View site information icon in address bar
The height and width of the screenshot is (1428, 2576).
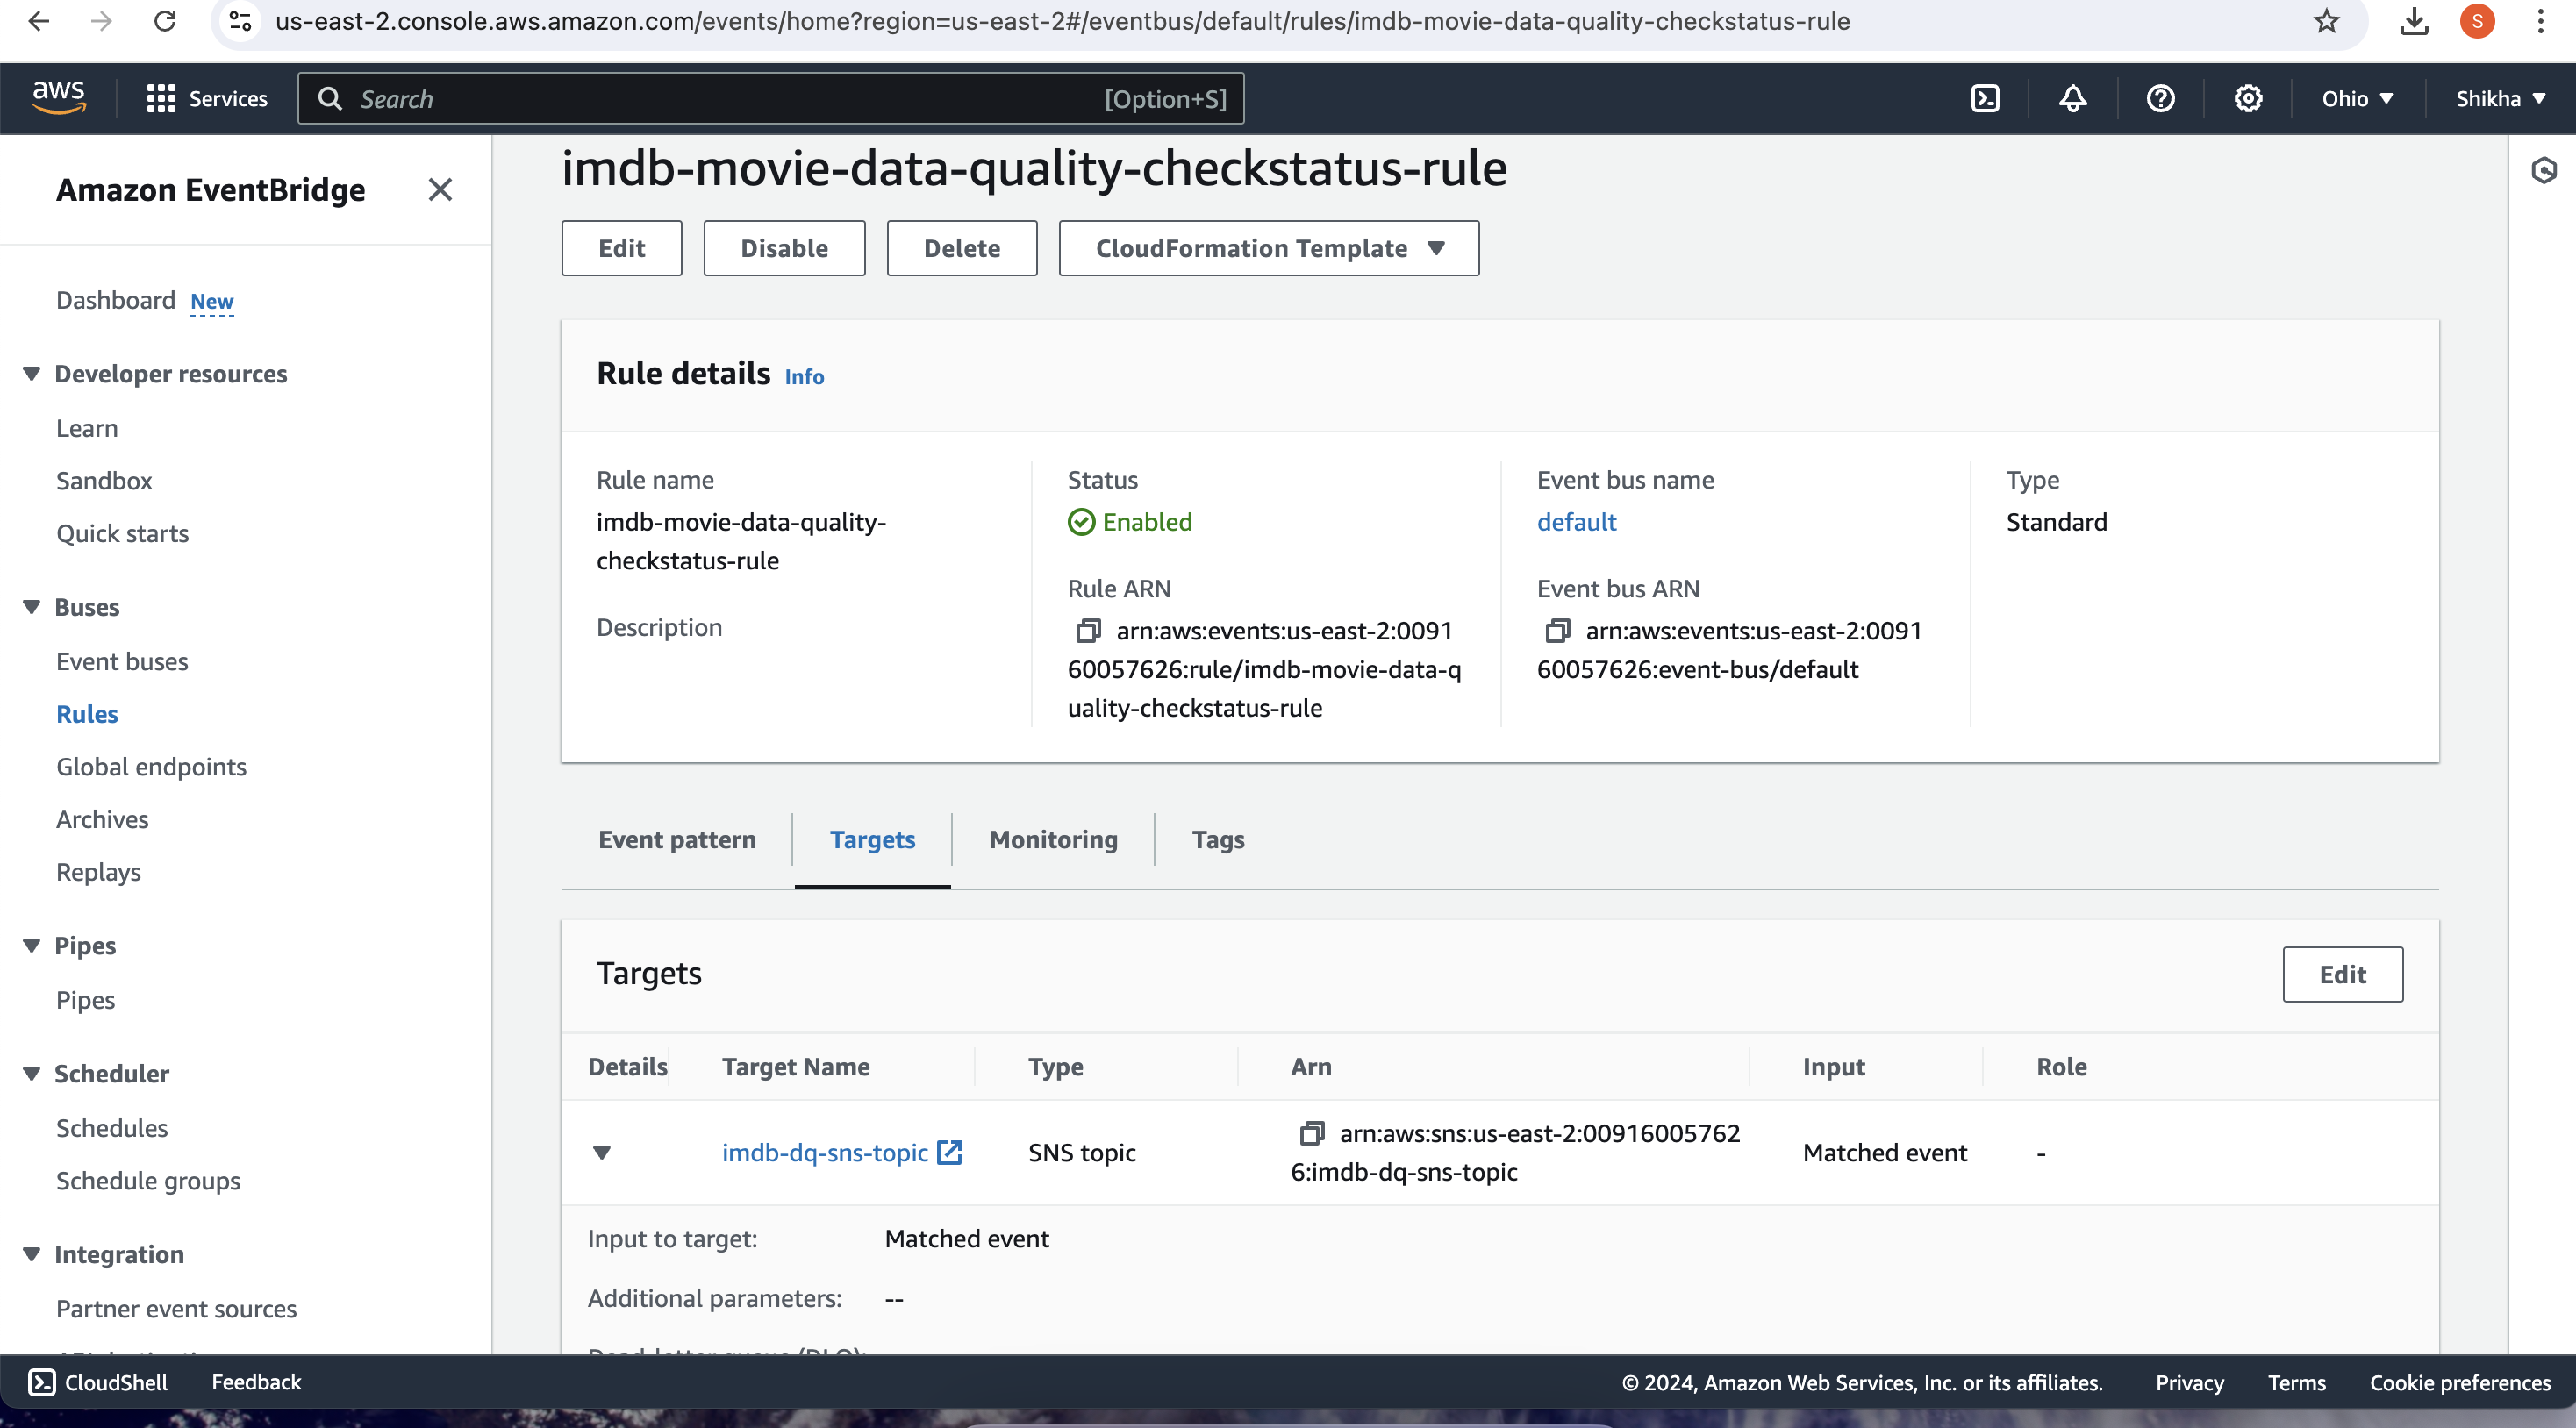coord(240,21)
